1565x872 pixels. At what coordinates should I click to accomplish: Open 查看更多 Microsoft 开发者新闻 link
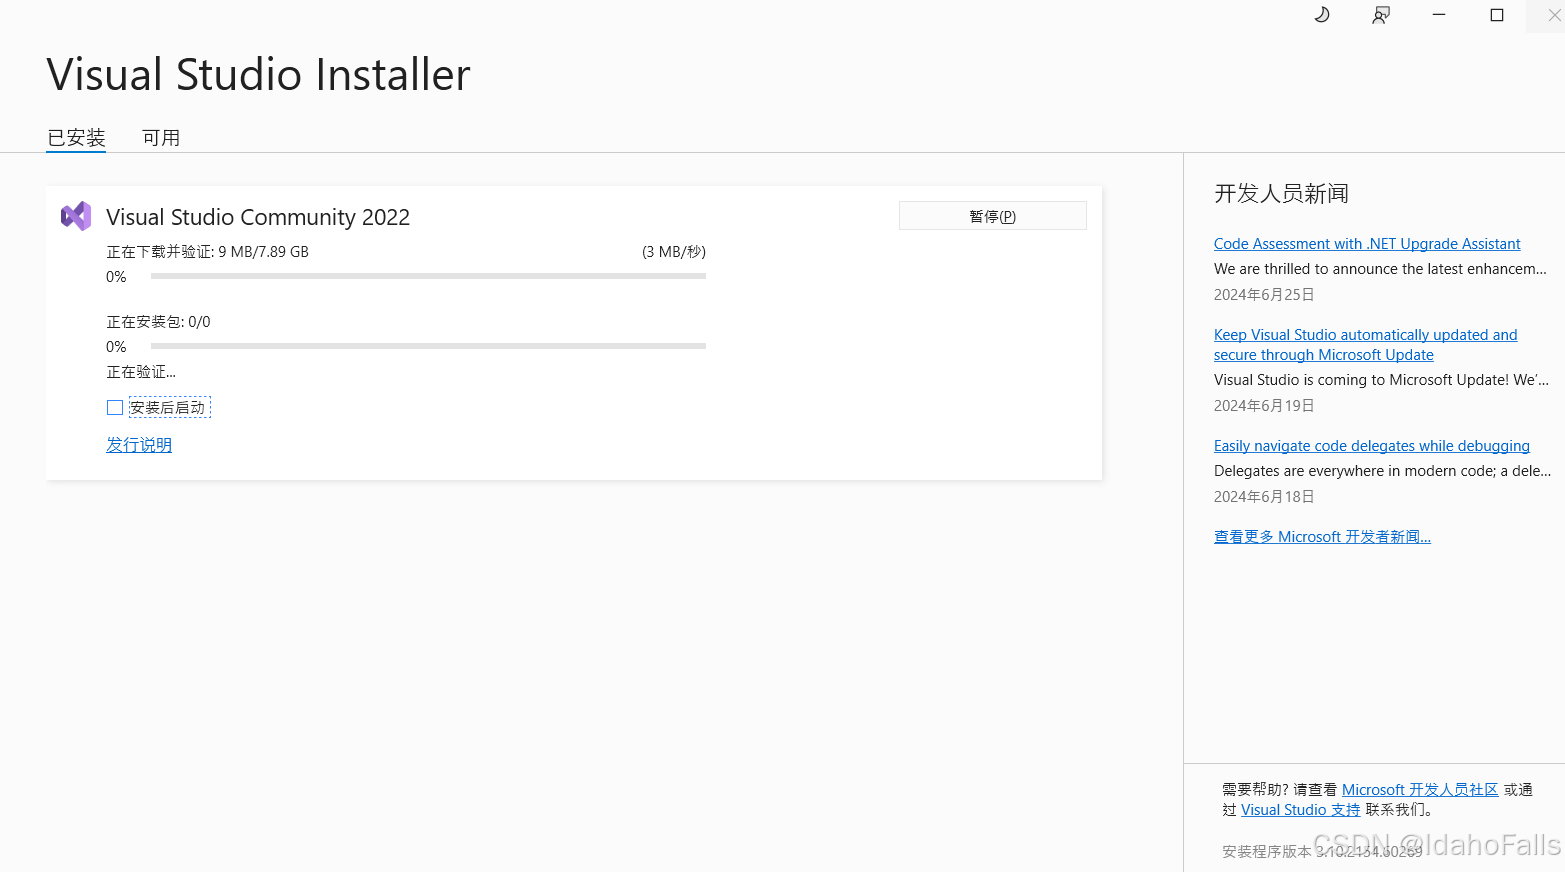point(1322,537)
